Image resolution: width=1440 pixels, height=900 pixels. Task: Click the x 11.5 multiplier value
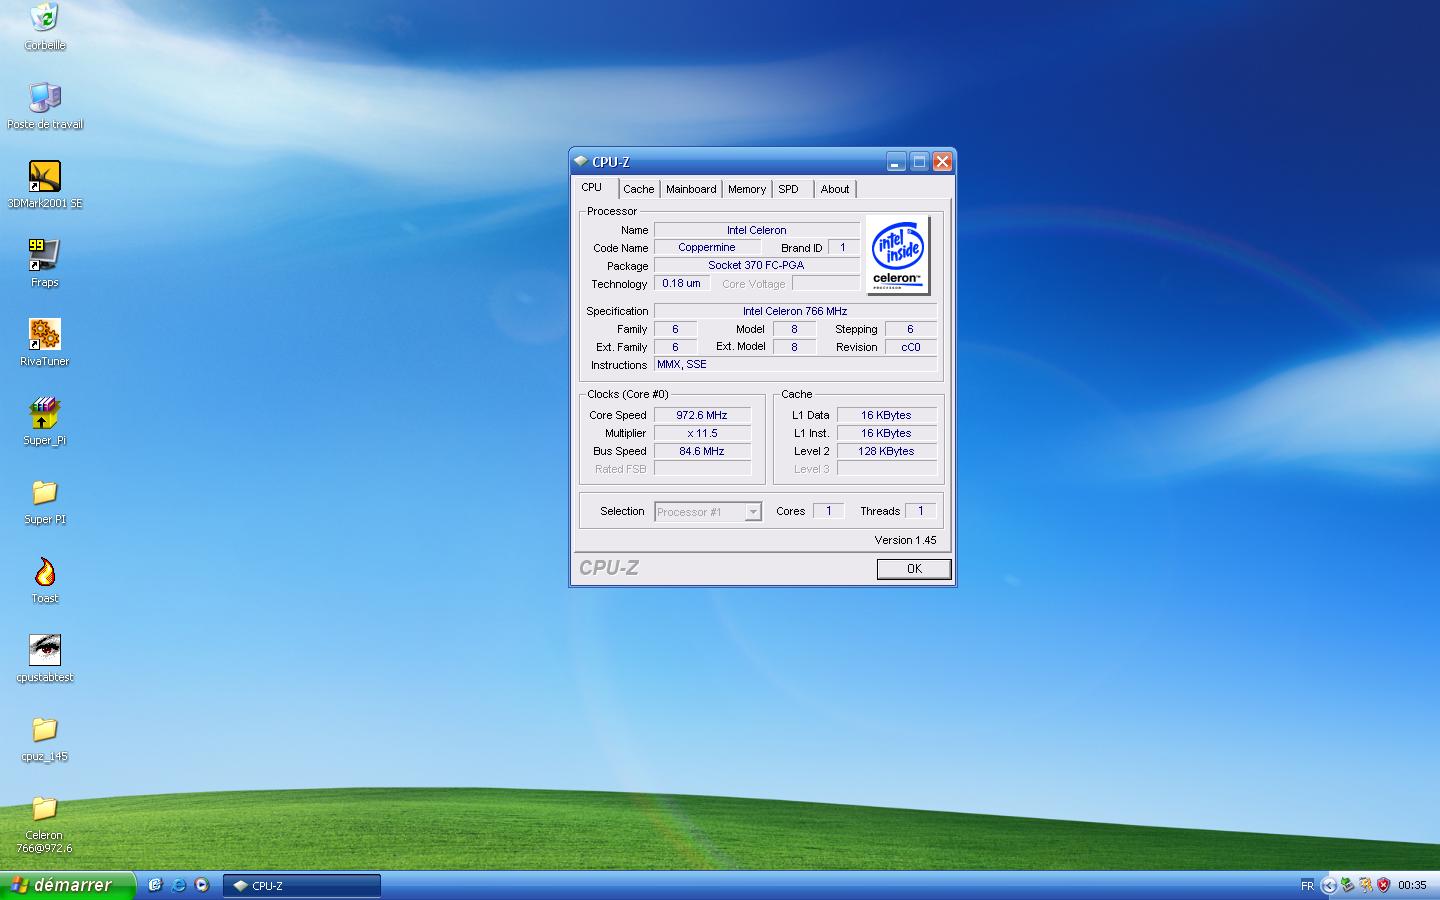(702, 433)
